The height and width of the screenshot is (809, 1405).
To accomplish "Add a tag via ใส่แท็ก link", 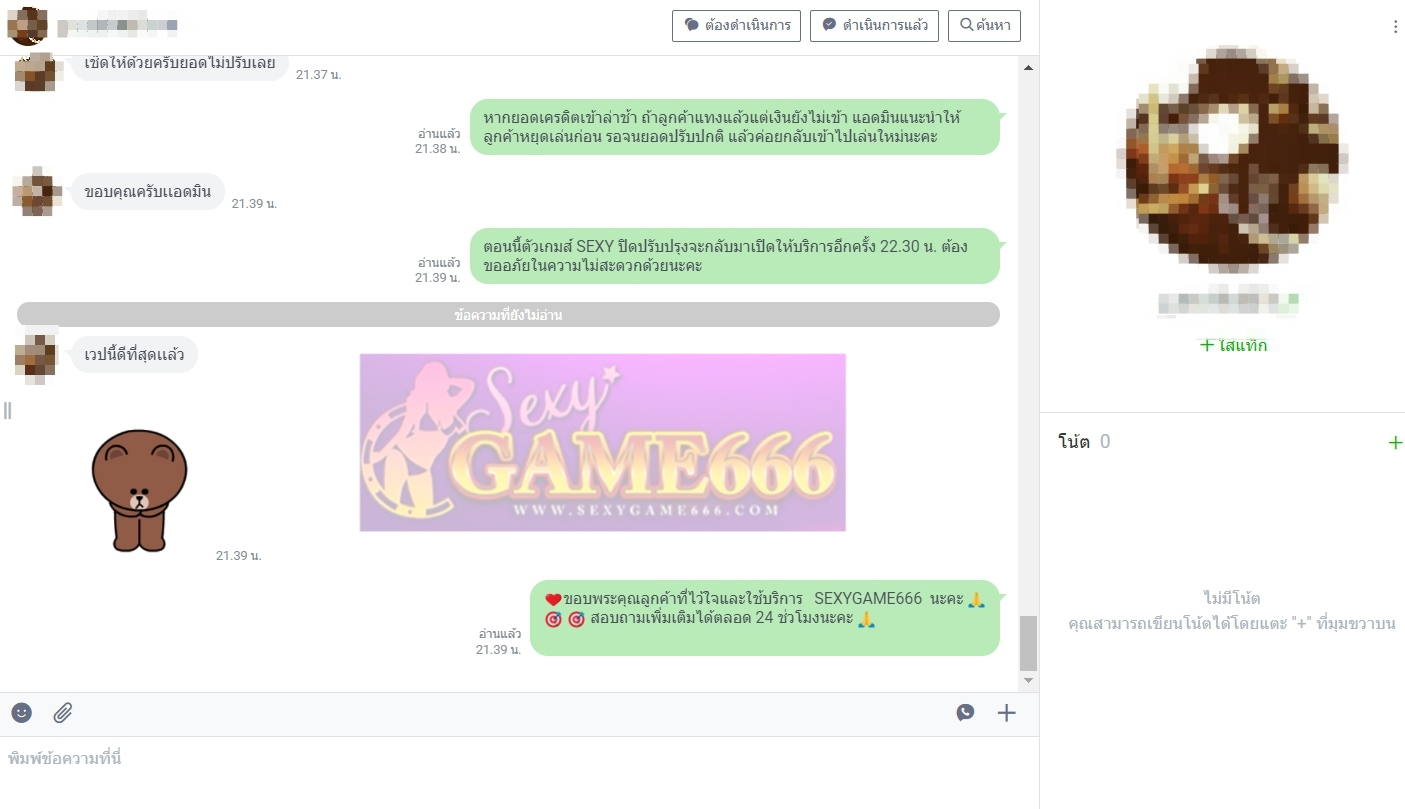I will (1233, 345).
